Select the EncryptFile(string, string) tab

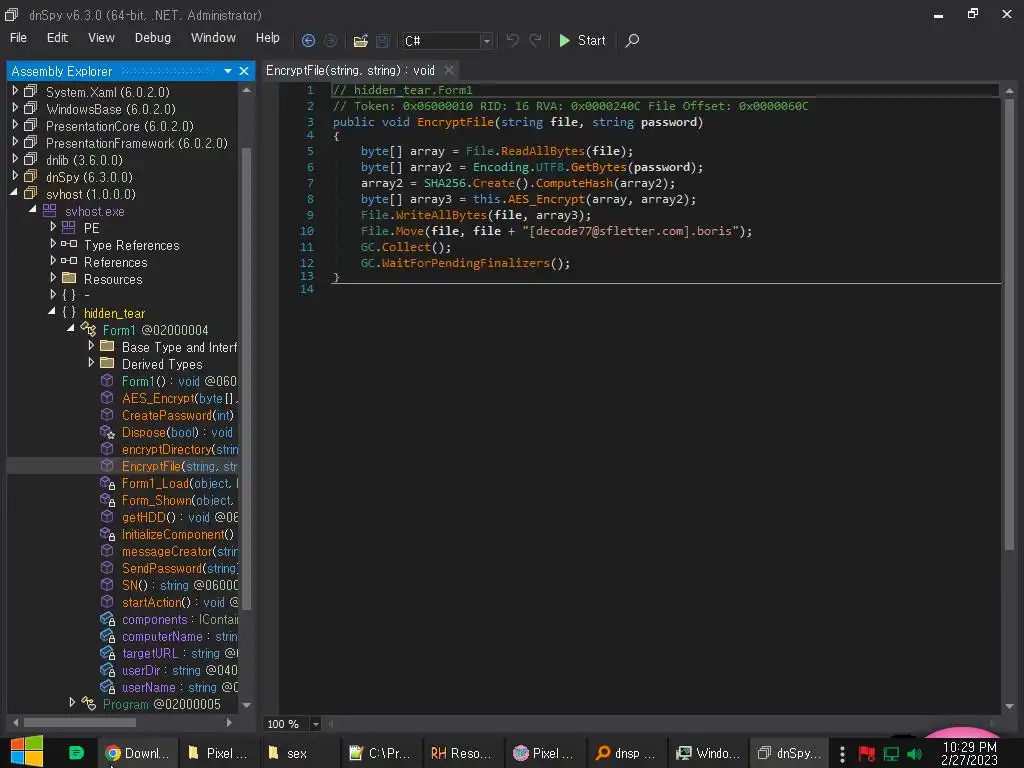pyautogui.click(x=350, y=71)
